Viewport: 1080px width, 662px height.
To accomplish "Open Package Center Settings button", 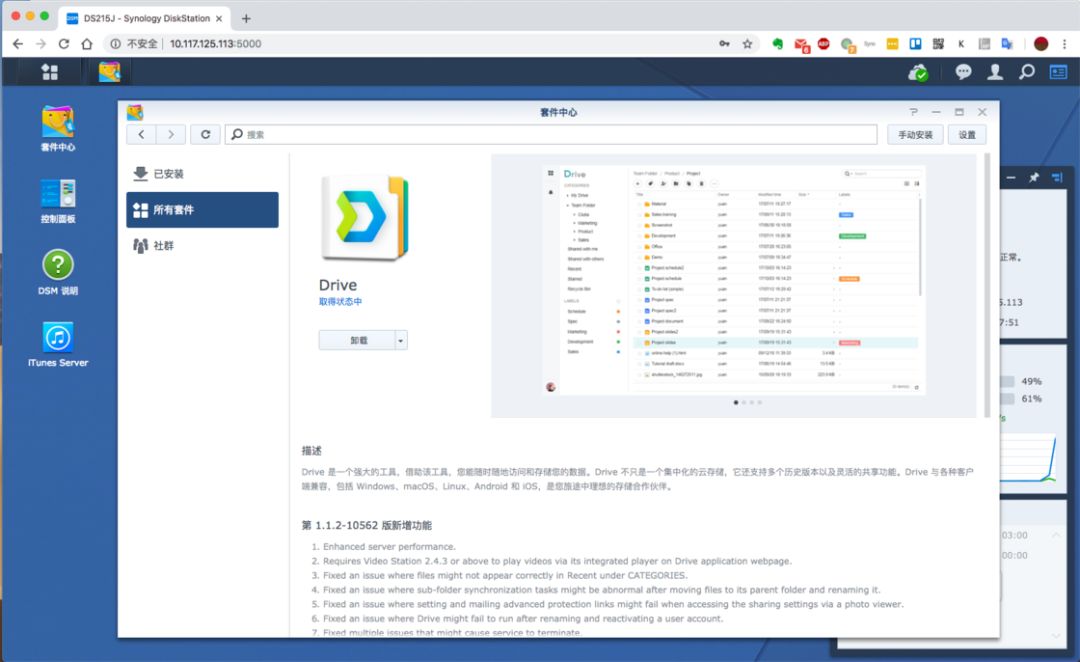I will 966,134.
